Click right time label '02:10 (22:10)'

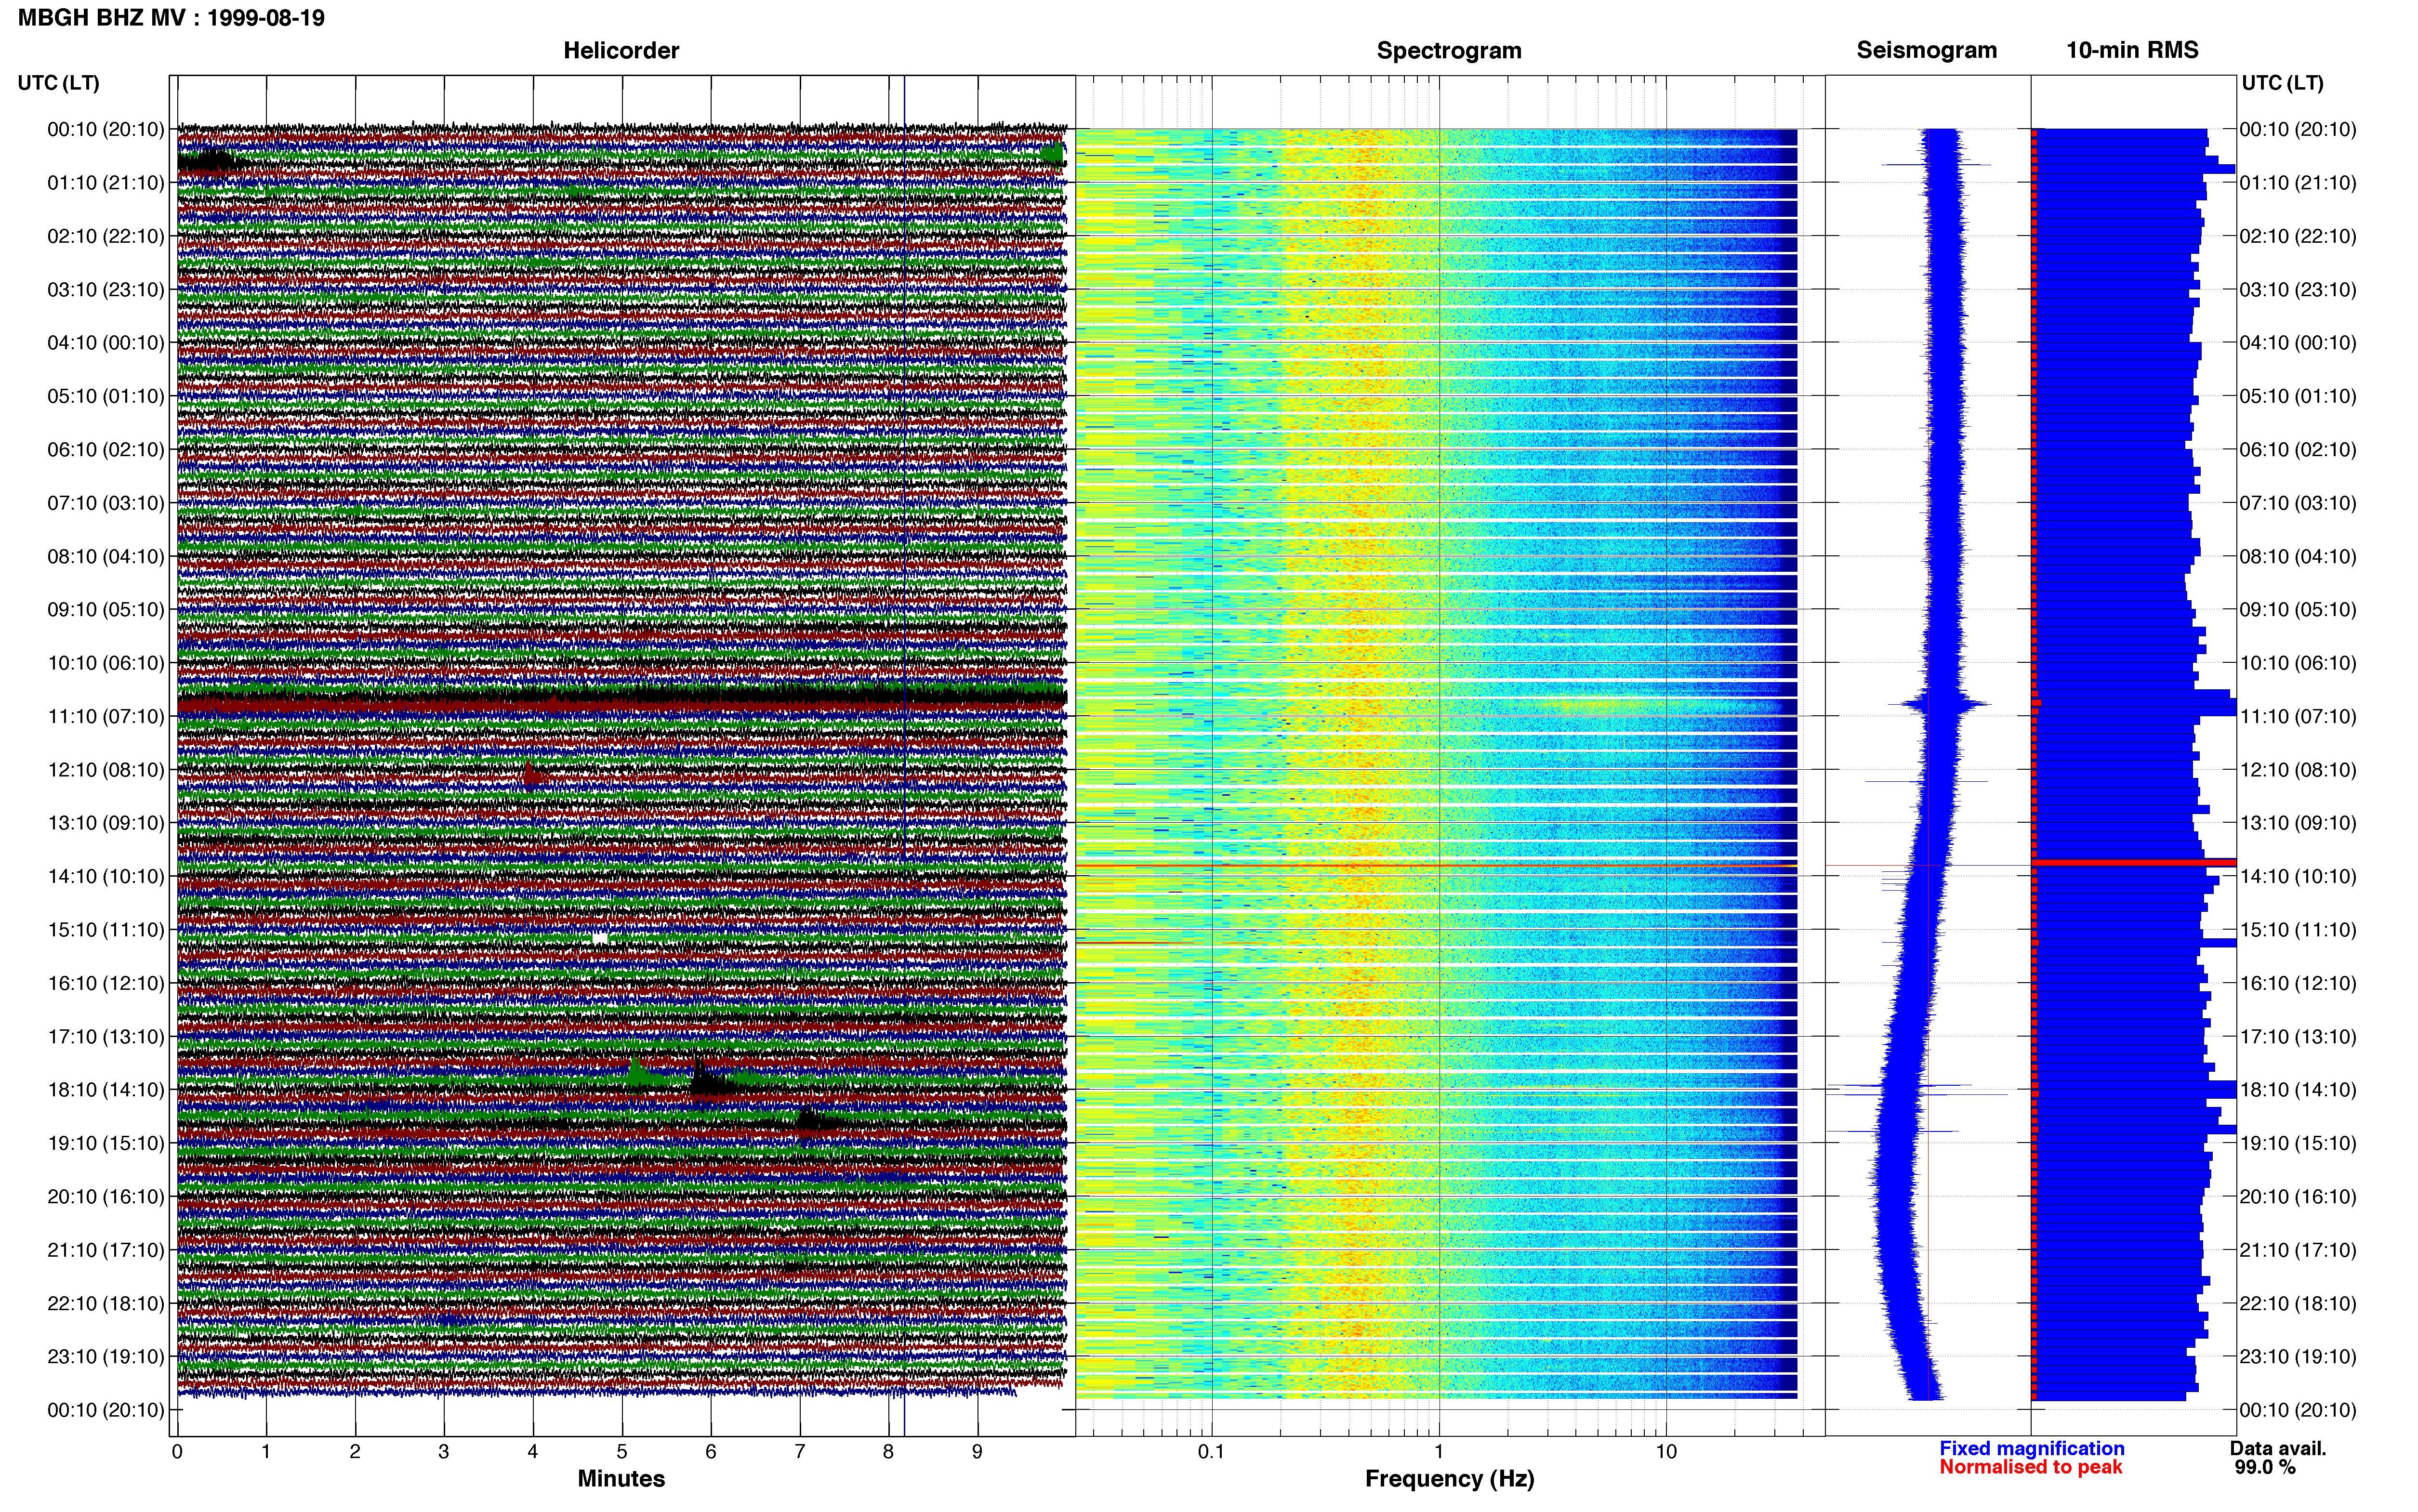(x=2298, y=237)
